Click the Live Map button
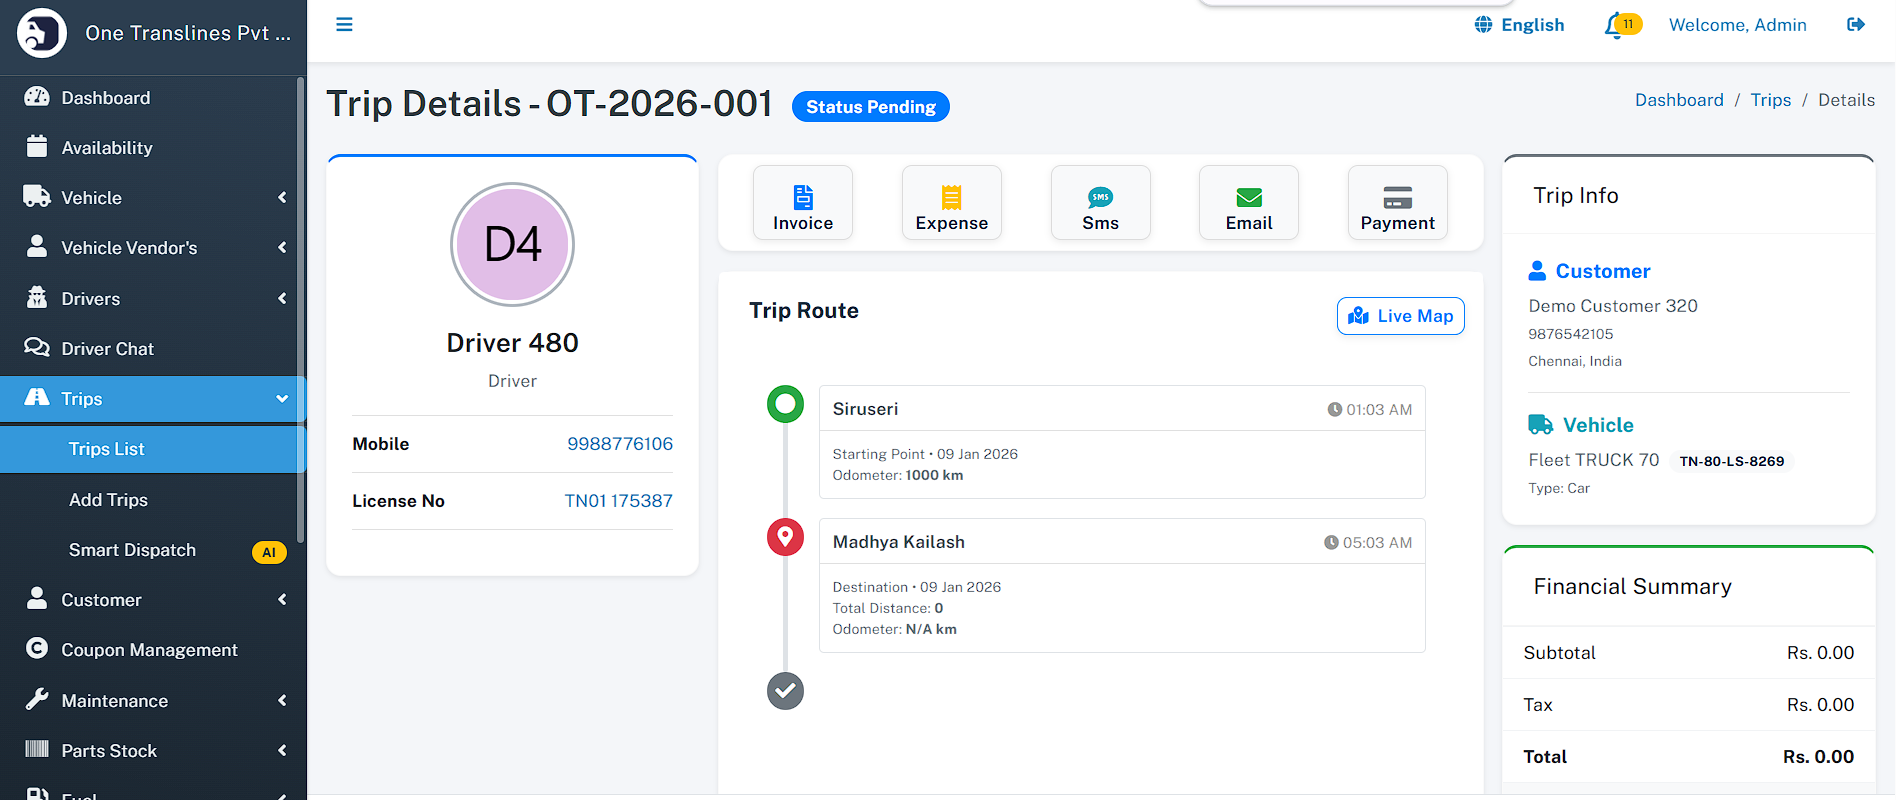1896x800 pixels. (1400, 316)
